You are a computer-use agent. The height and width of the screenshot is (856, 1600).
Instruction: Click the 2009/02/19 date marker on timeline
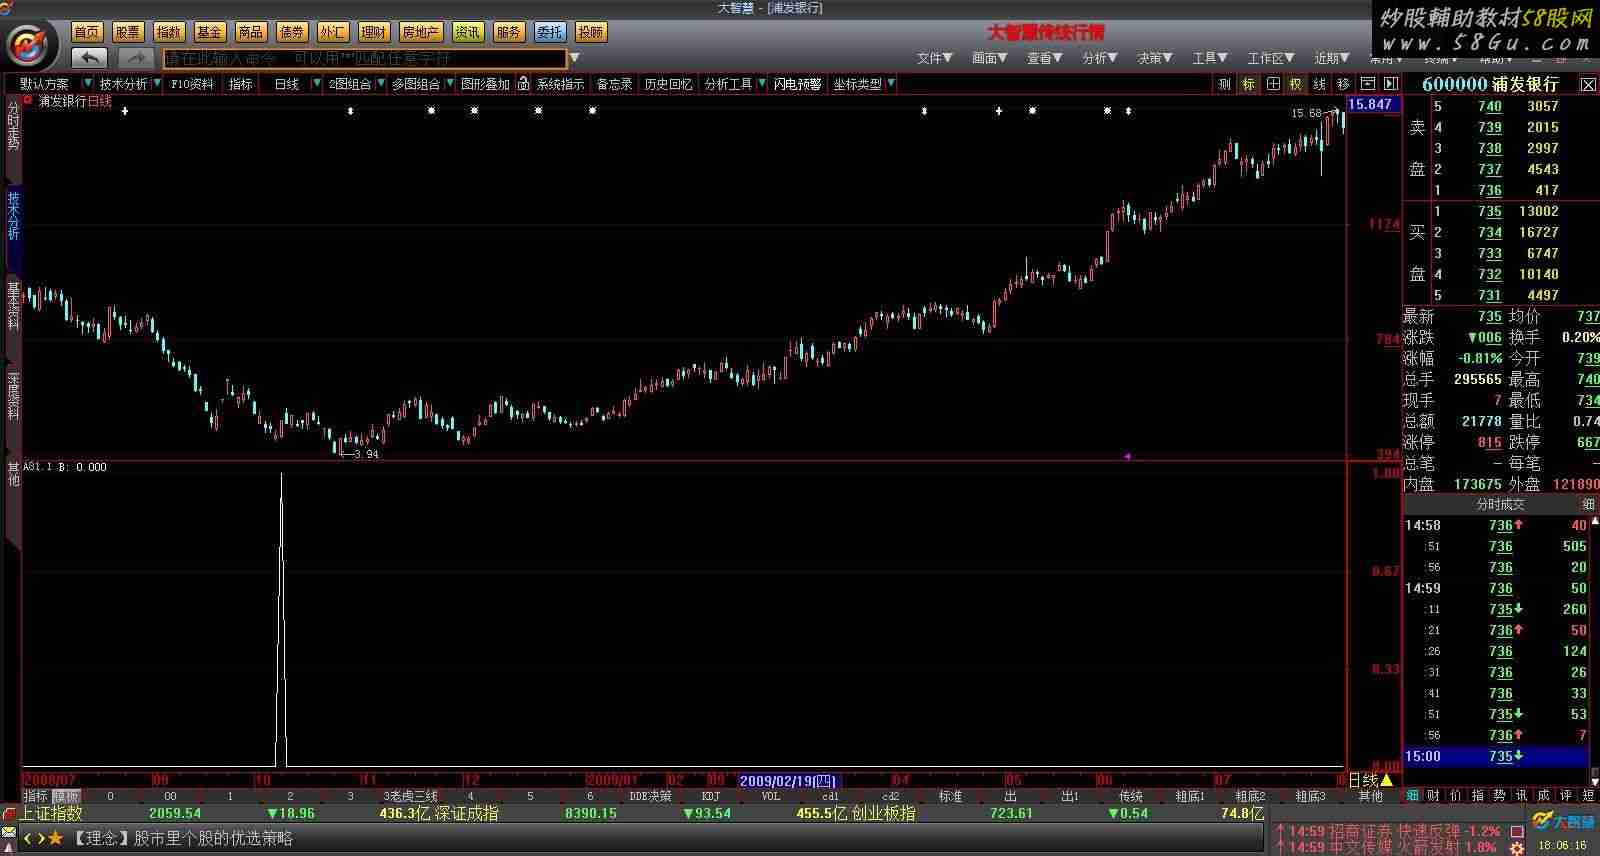click(x=787, y=781)
